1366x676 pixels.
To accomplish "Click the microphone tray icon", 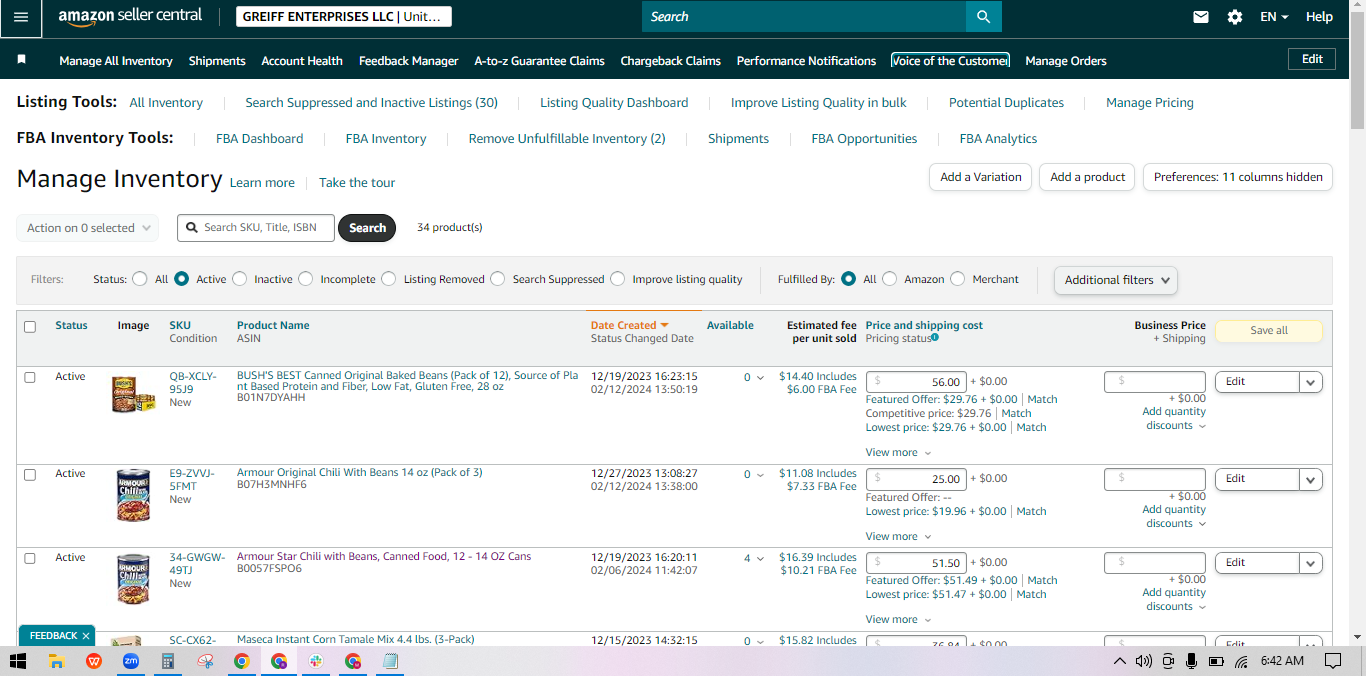I will (1191, 661).
